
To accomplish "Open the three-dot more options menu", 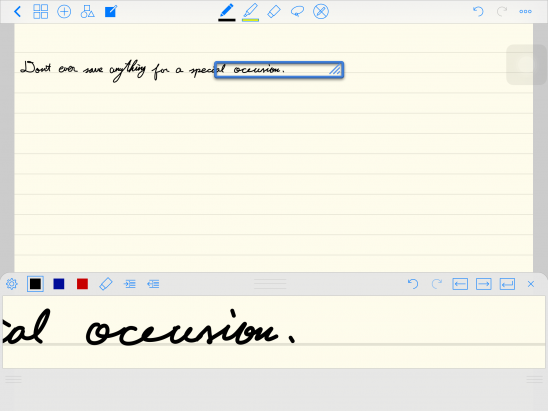I will (525, 12).
